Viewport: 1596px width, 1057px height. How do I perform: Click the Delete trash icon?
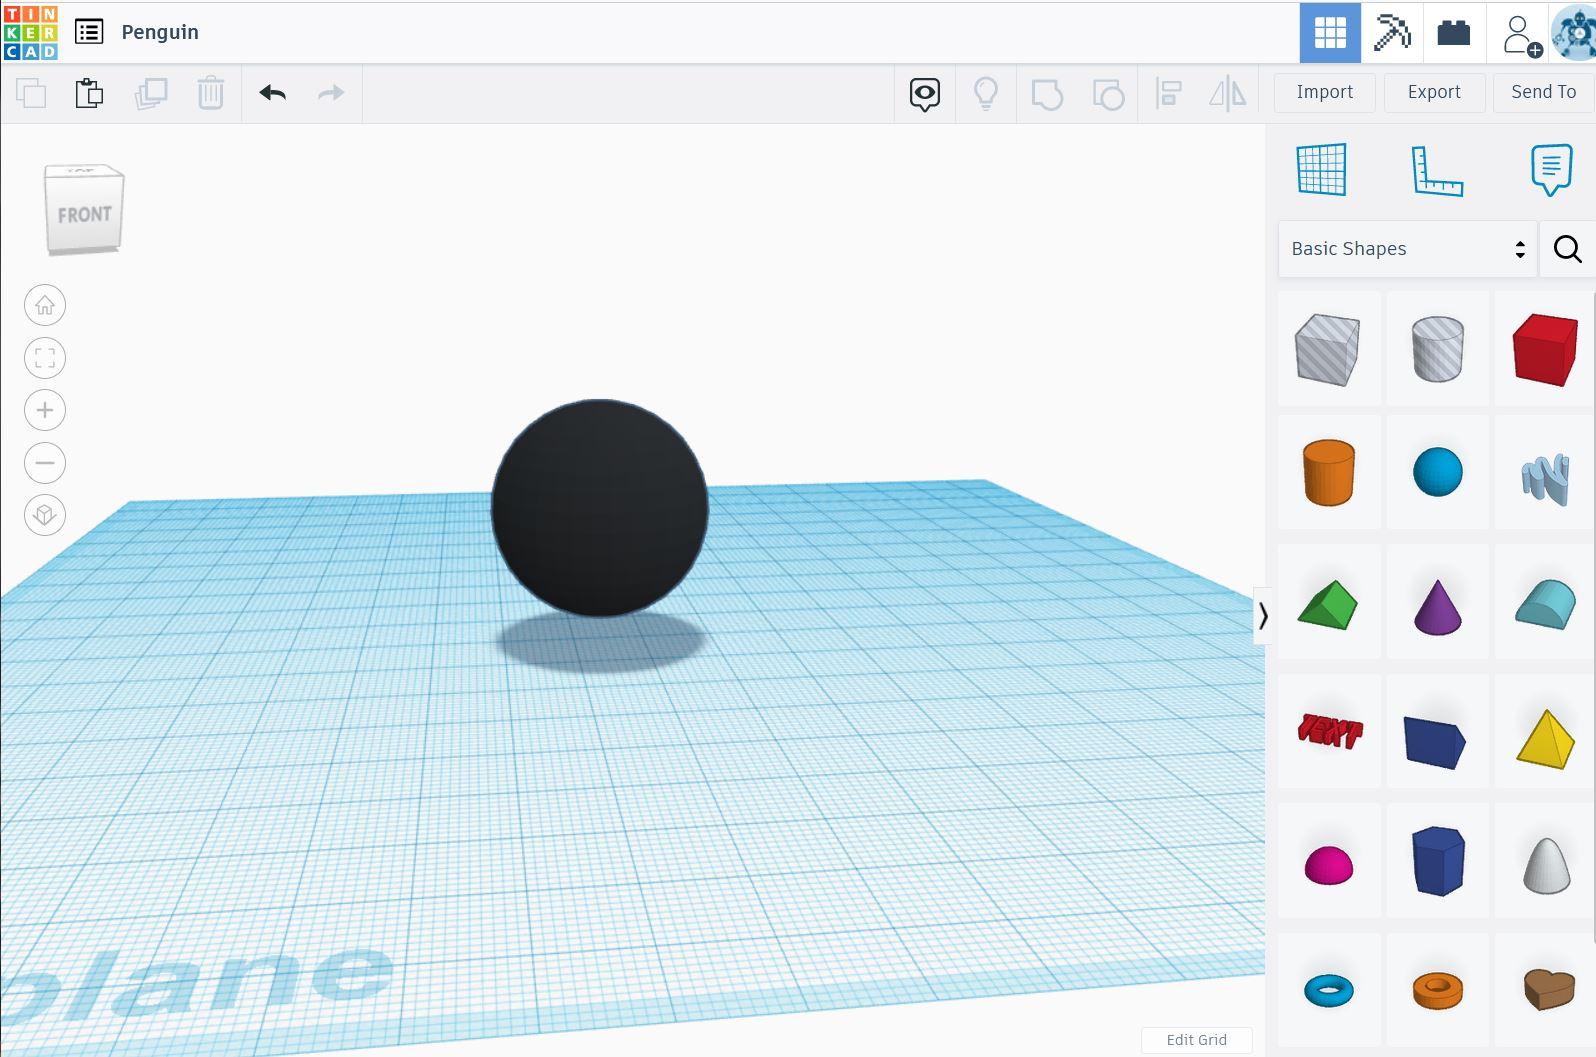[x=210, y=93]
